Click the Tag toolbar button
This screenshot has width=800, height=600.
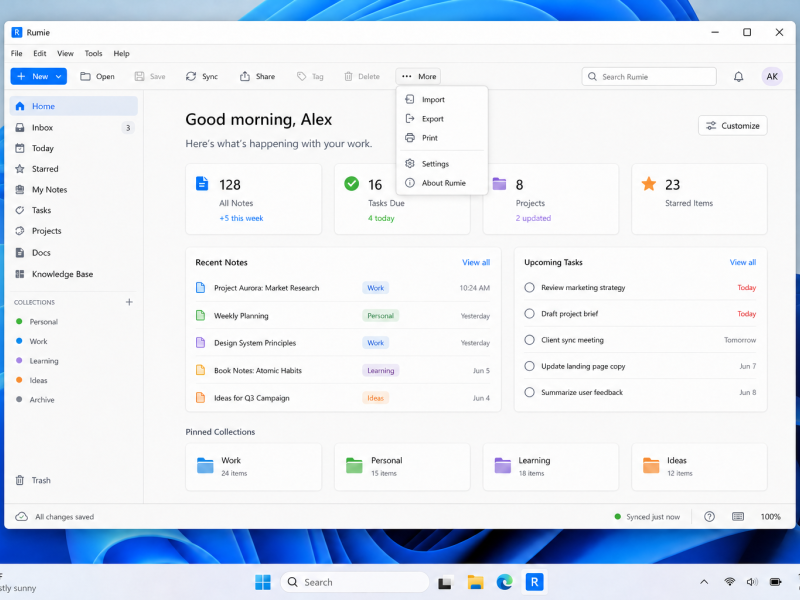[x=310, y=77]
